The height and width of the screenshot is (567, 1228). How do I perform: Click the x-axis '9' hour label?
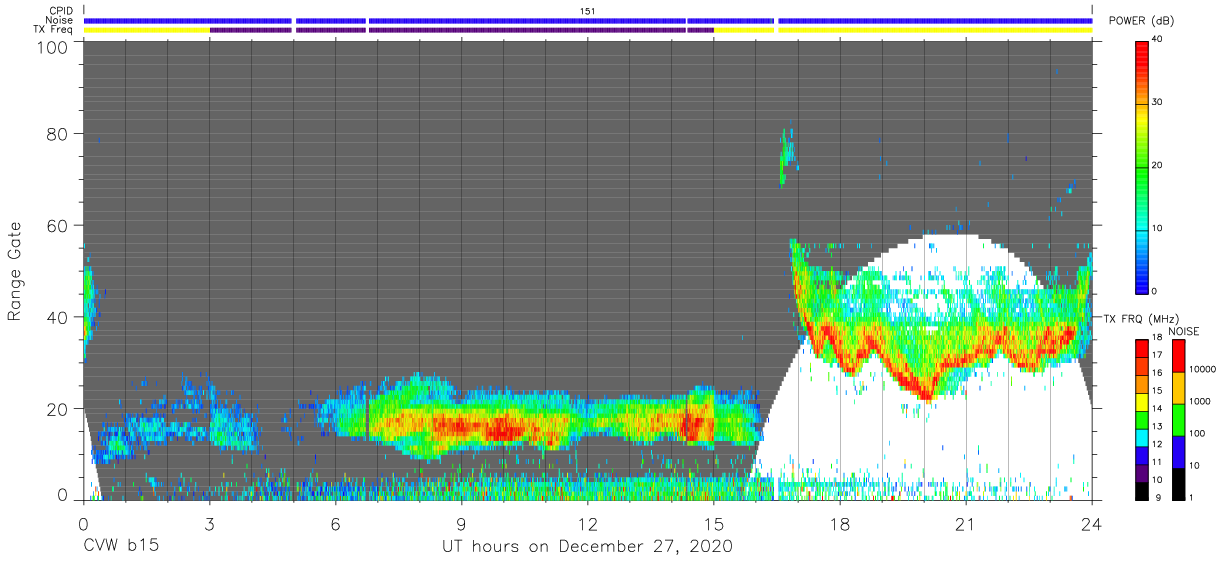(x=461, y=523)
